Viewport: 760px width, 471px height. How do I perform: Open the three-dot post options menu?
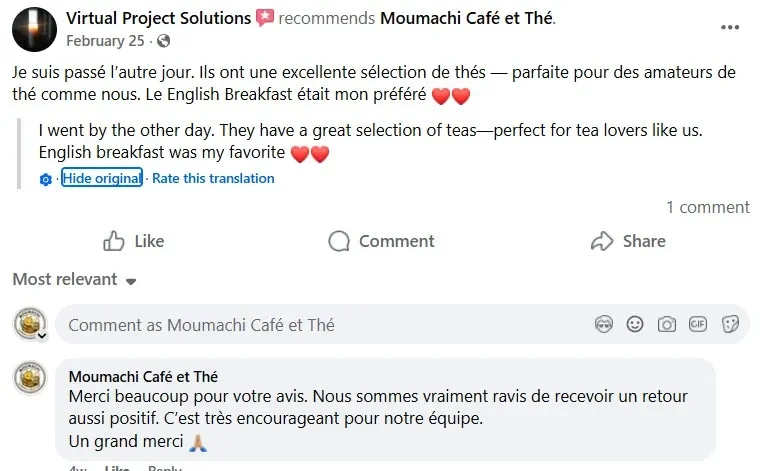(730, 27)
